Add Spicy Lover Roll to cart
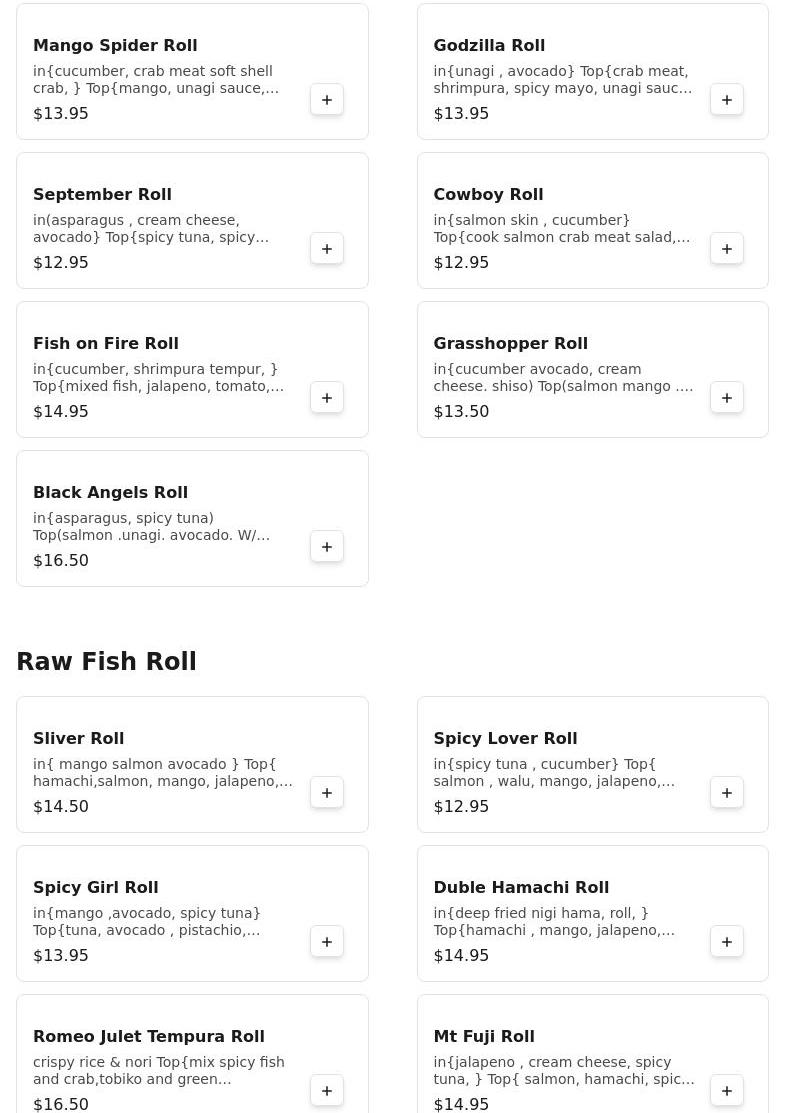 click(x=727, y=793)
